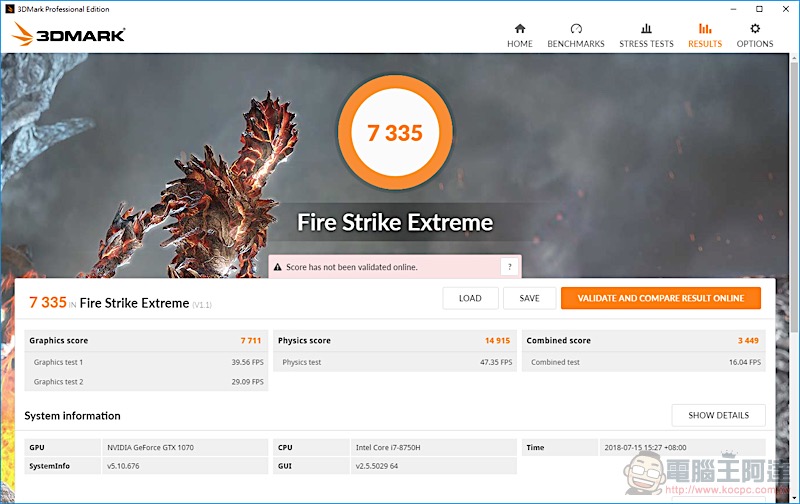Click the Graphics score value 7 711
Image resolution: width=800 pixels, height=504 pixels.
(251, 340)
